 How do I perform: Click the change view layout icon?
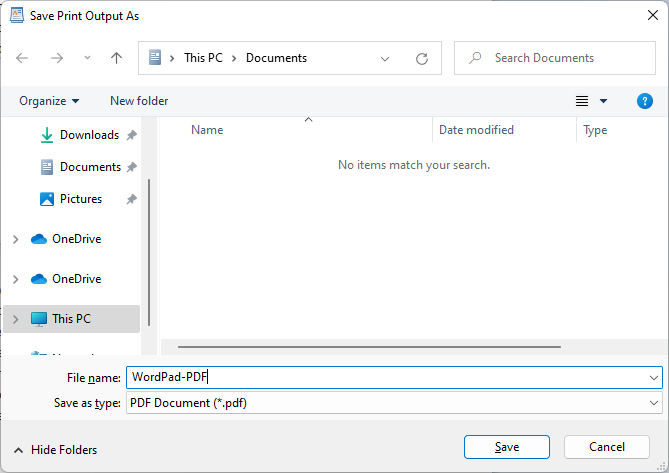click(582, 101)
